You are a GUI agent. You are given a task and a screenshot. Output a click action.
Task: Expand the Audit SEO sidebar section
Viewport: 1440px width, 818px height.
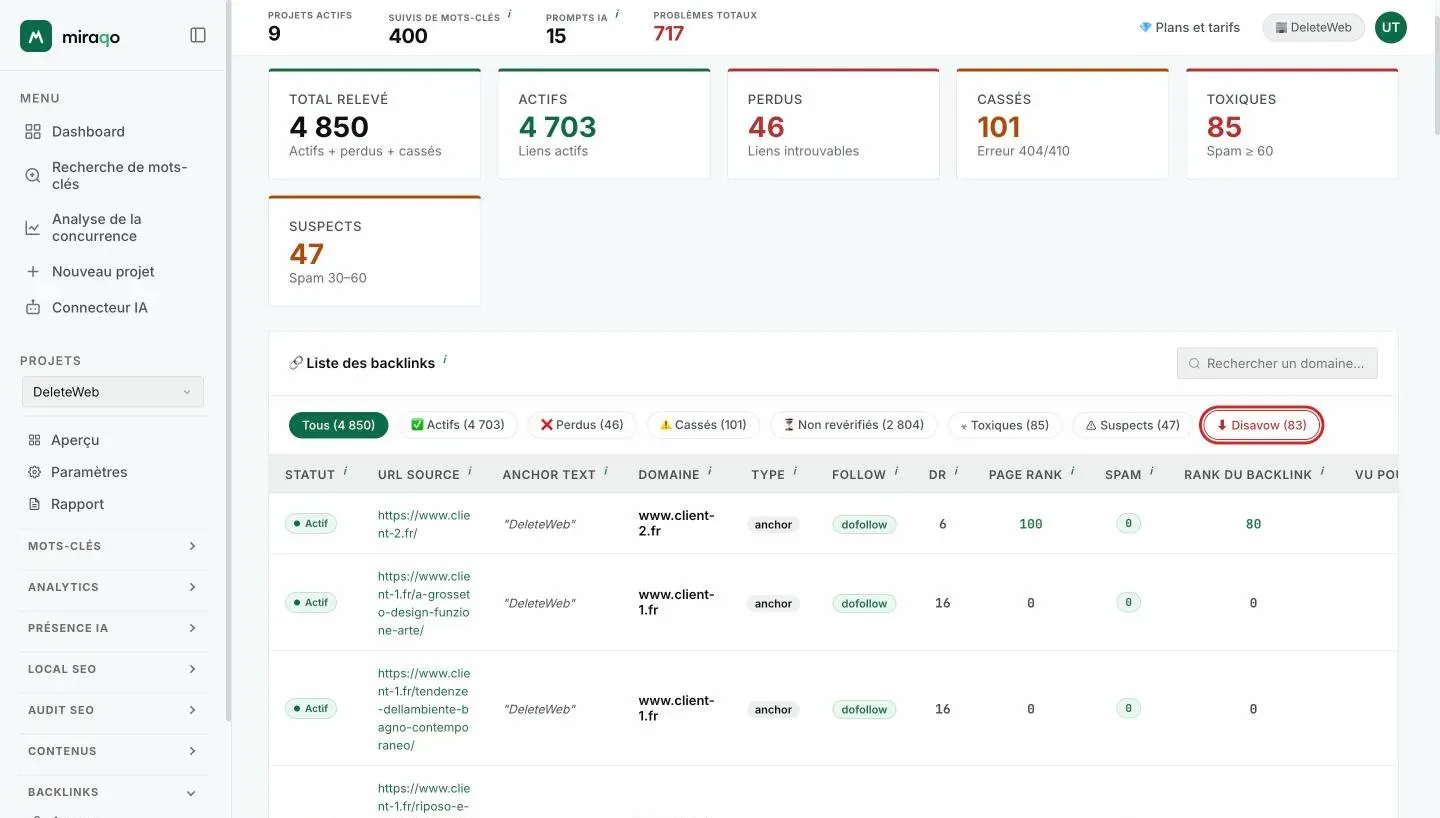(x=113, y=710)
